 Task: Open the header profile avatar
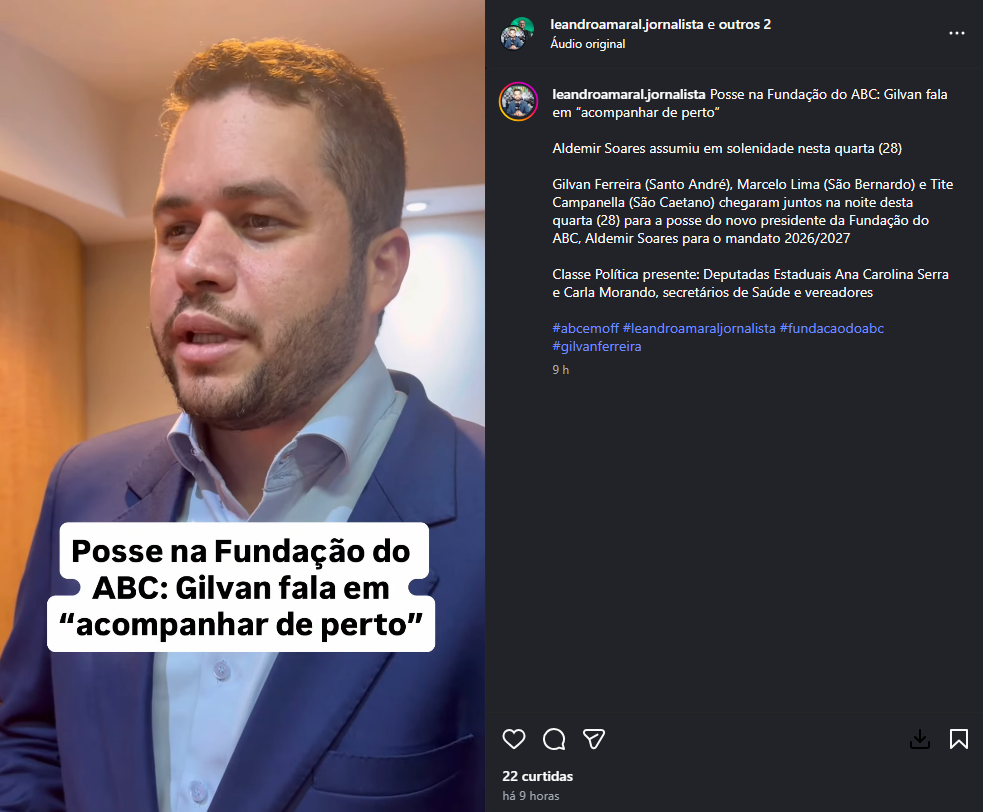tap(517, 34)
